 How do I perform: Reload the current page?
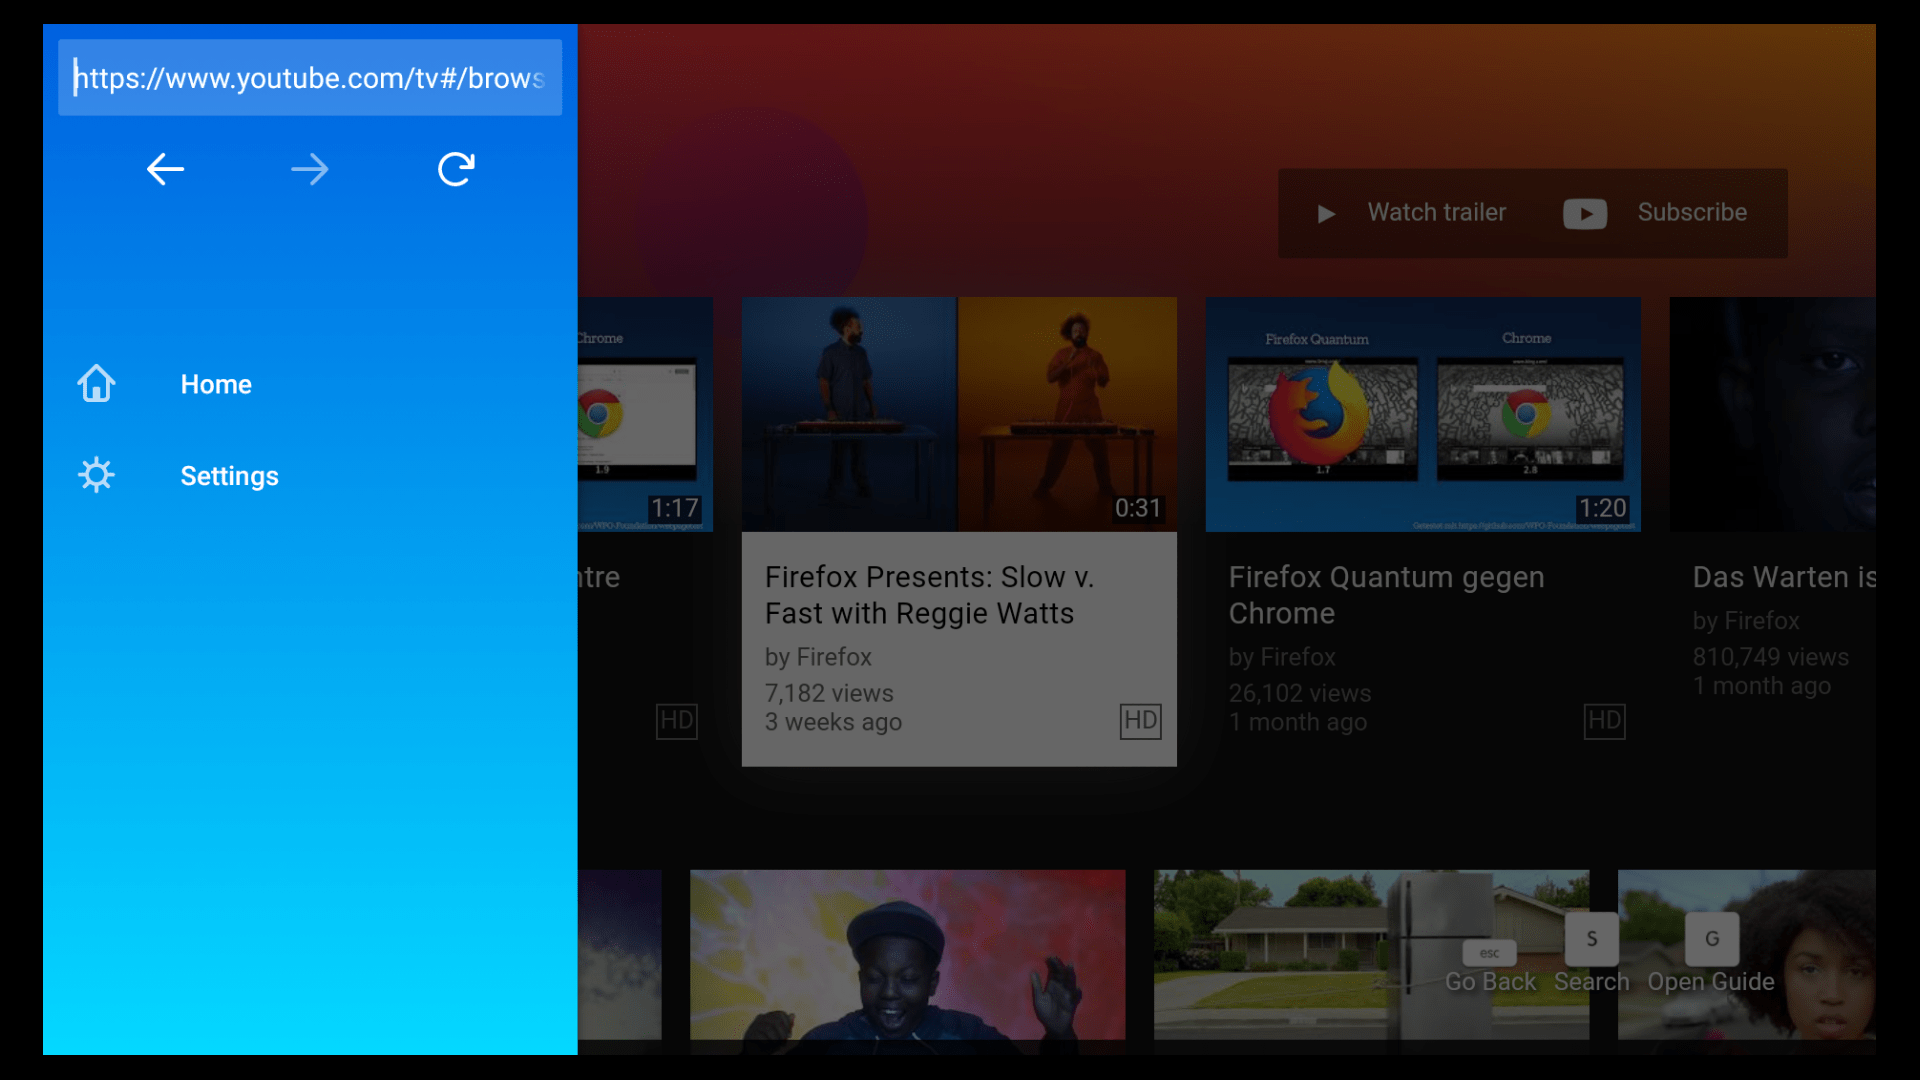coord(455,169)
